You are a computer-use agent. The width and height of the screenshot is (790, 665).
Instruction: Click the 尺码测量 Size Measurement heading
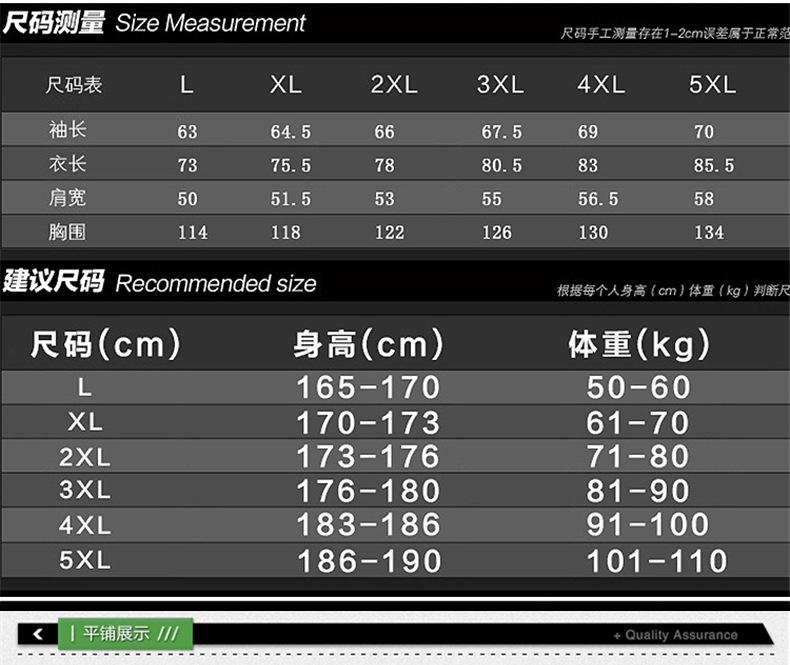pos(155,23)
